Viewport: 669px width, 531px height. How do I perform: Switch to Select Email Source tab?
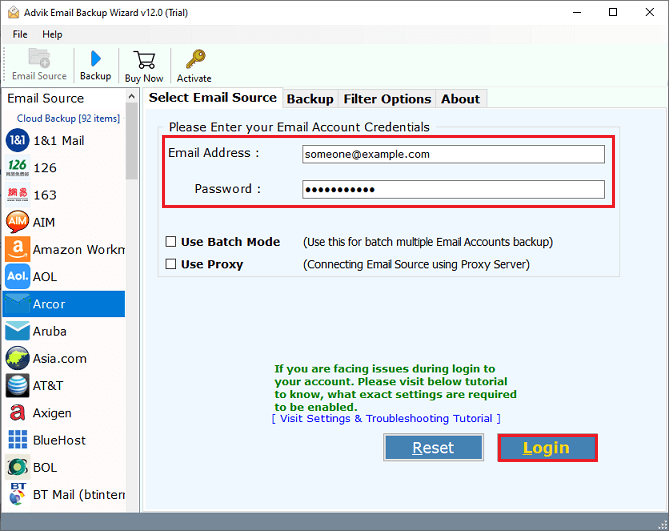[x=212, y=98]
